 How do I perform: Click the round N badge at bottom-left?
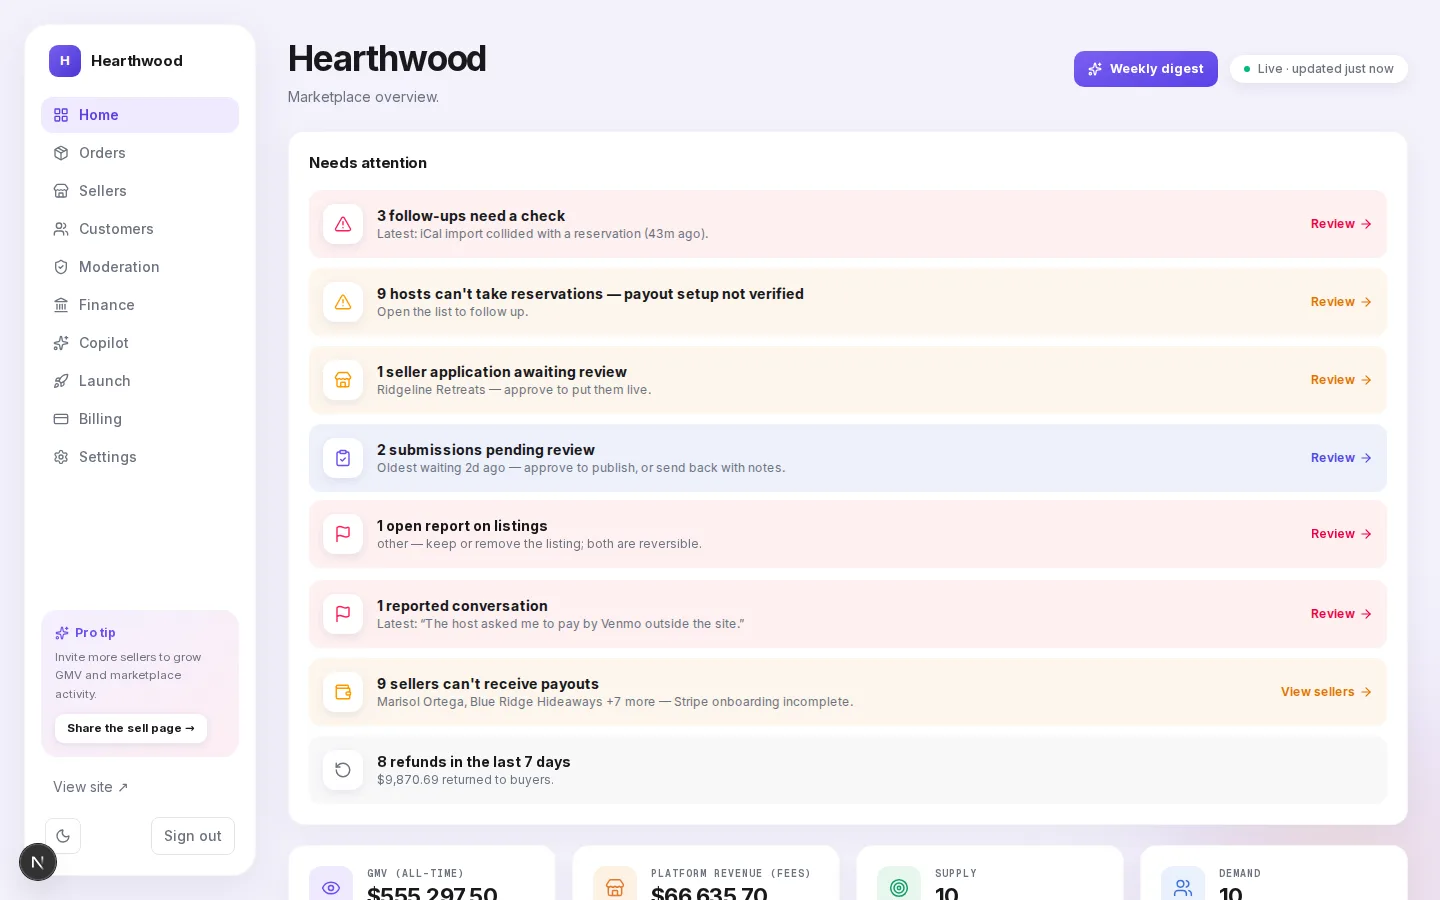tap(38, 862)
